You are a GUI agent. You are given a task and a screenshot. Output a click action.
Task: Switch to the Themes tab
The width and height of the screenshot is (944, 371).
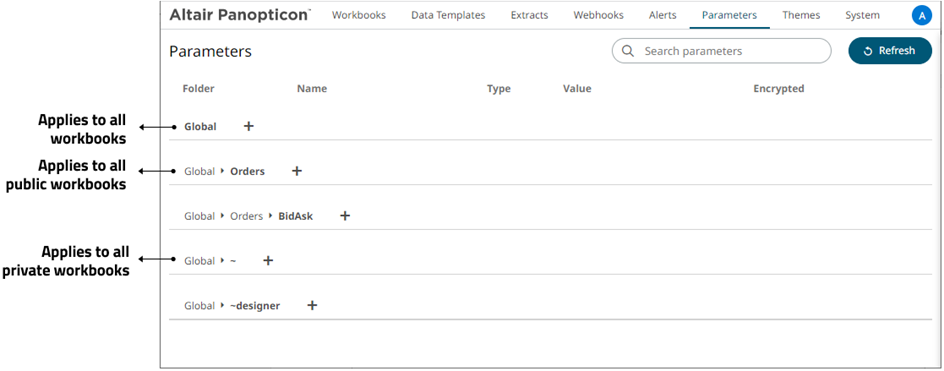(801, 16)
